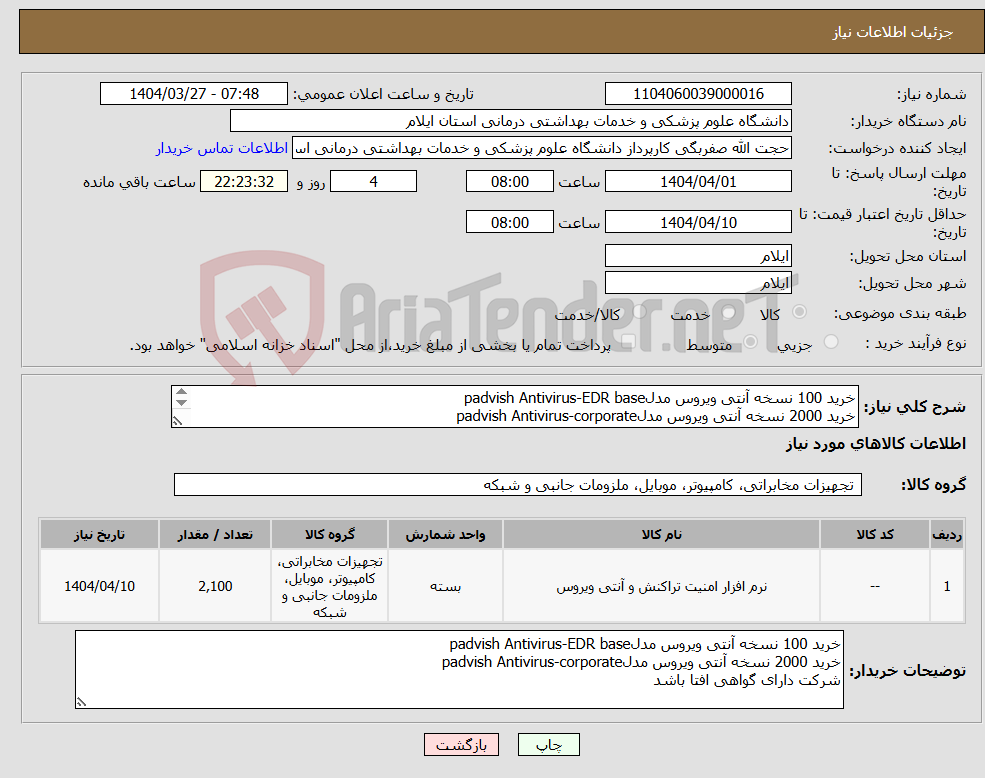Click the بازگشت (back) button
The image size is (985, 778).
pos(461,745)
